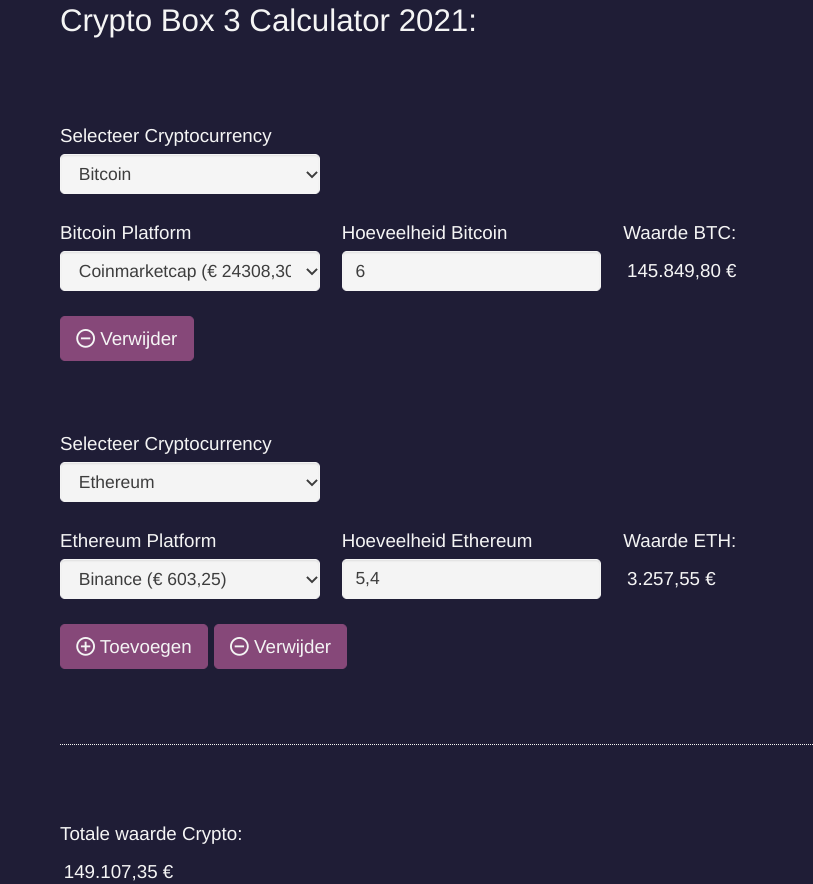Click the Waarde ETH amount 3.257,55 €

[x=671, y=578]
